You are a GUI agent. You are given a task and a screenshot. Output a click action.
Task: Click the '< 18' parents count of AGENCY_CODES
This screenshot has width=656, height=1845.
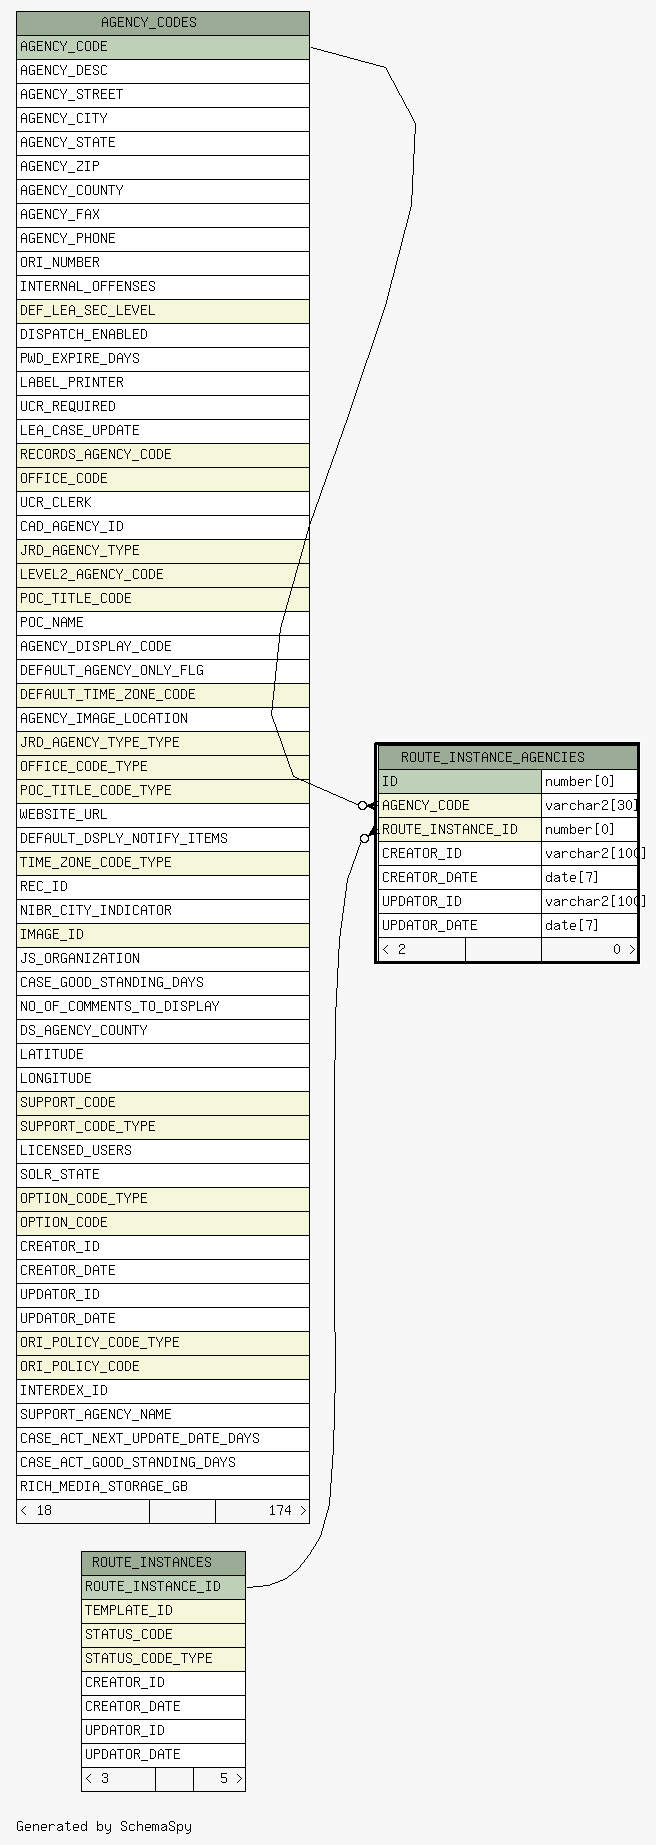[x=83, y=1510]
